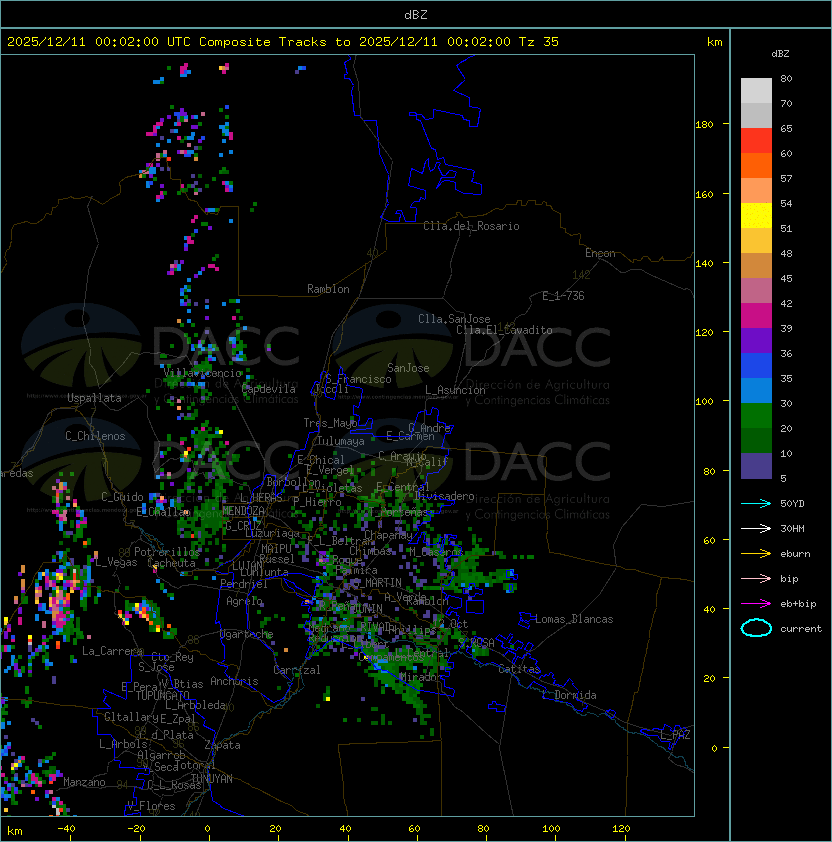Click the 'dBZ' title at window top
832x842 pixels.
tap(416, 15)
